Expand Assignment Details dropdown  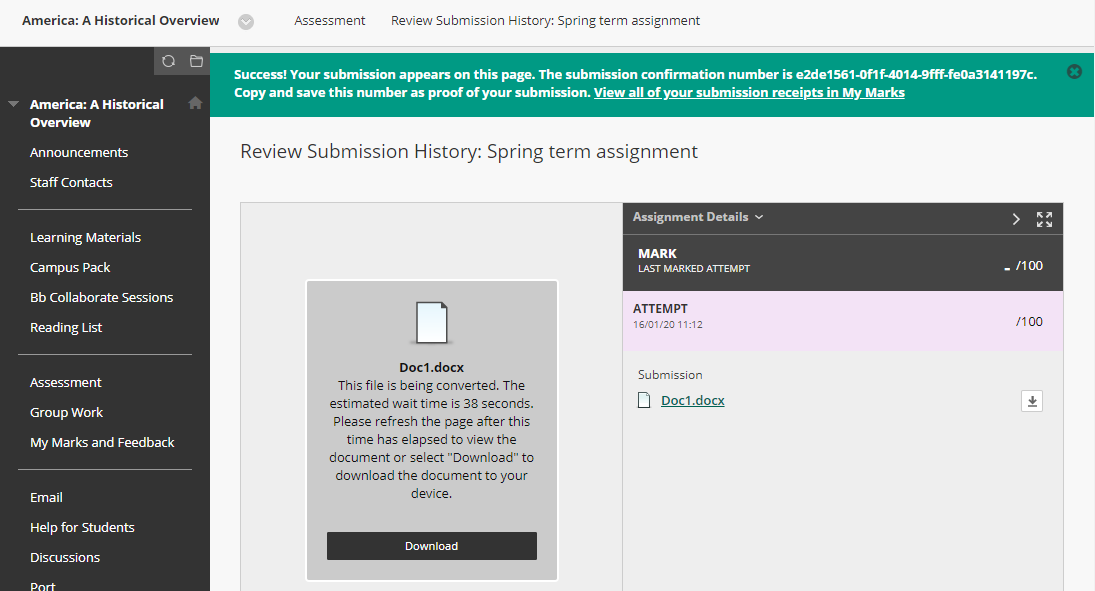[x=698, y=217]
